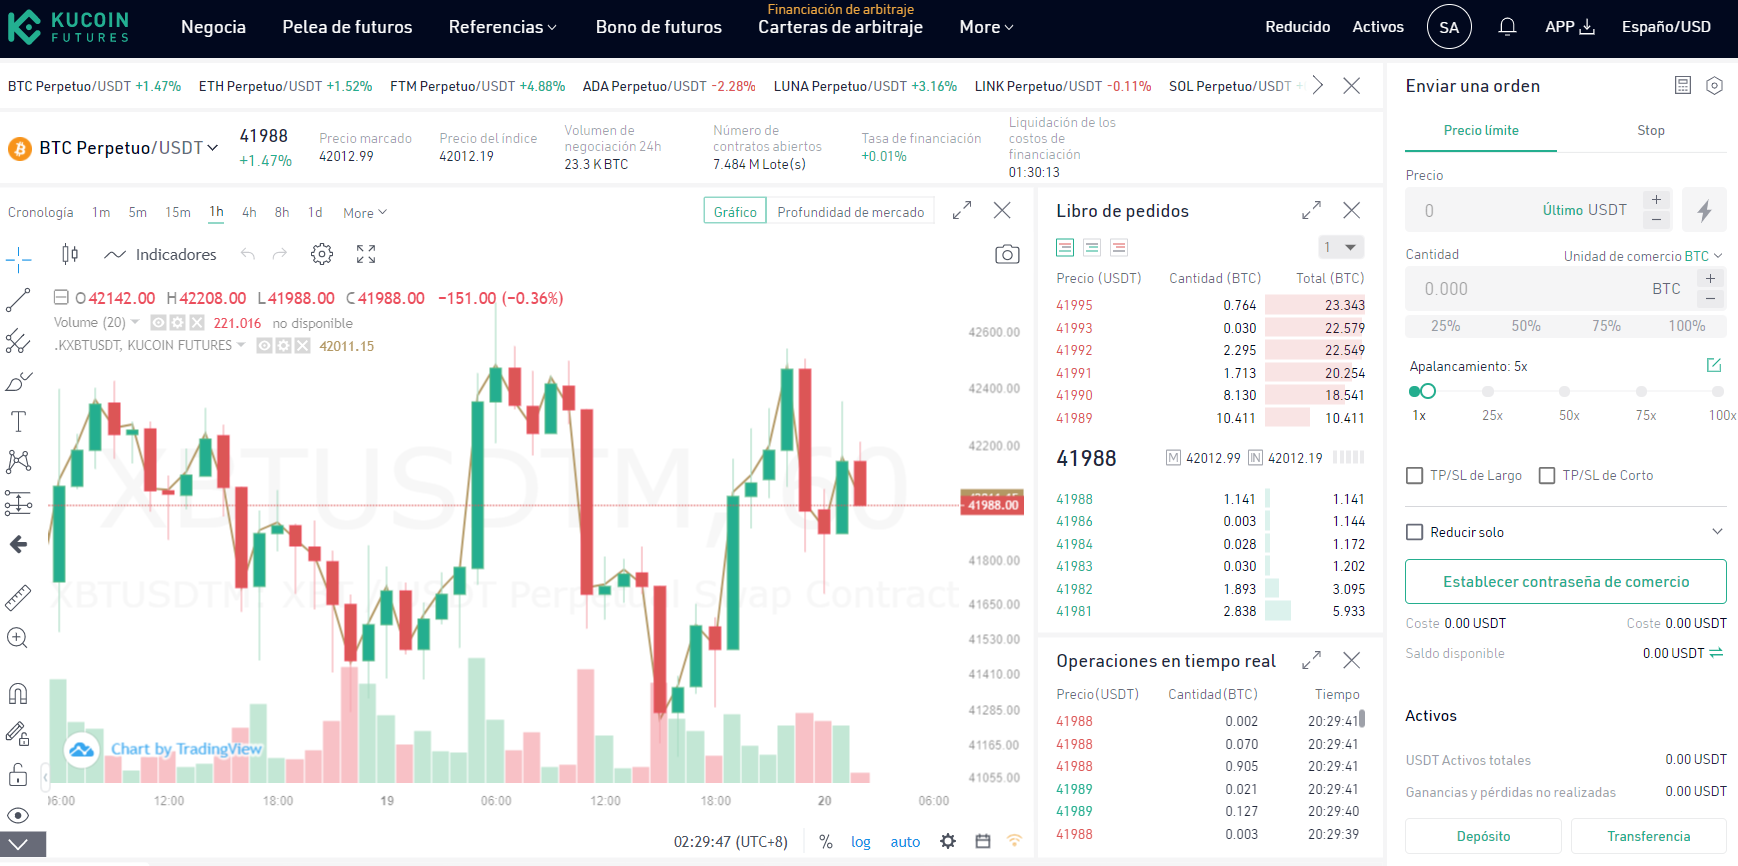Image resolution: width=1738 pixels, height=866 pixels.
Task: Switch to the Stop order tab
Action: 1651,130
